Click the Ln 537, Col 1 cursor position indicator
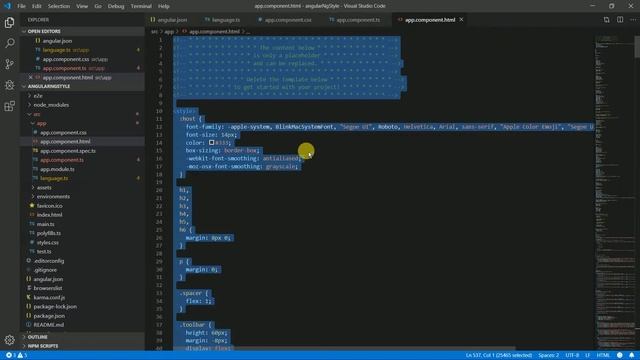 pyautogui.click(x=499, y=355)
